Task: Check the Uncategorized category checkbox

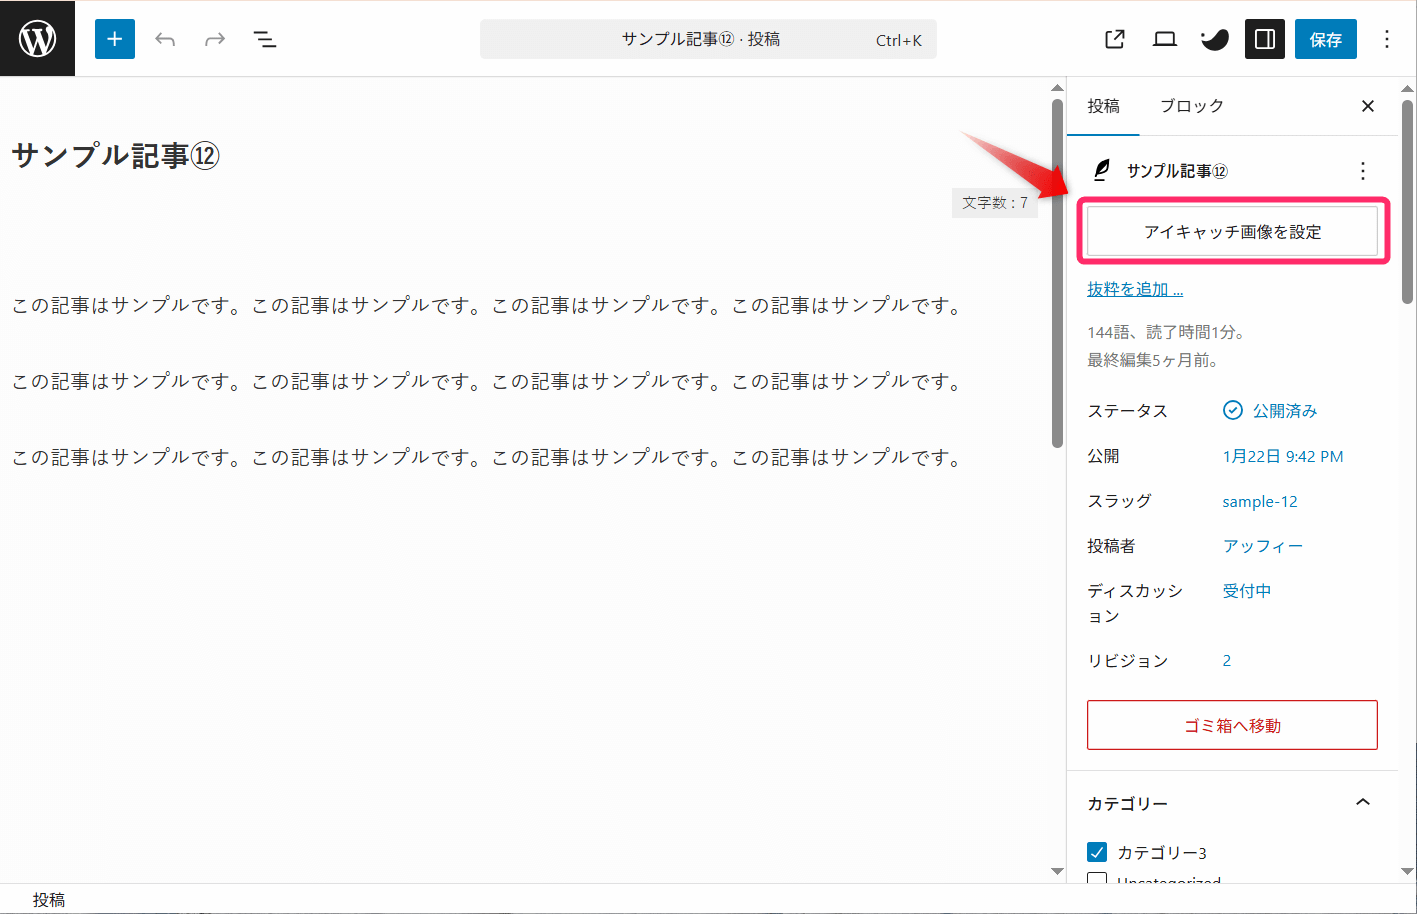Action: click(x=1097, y=879)
